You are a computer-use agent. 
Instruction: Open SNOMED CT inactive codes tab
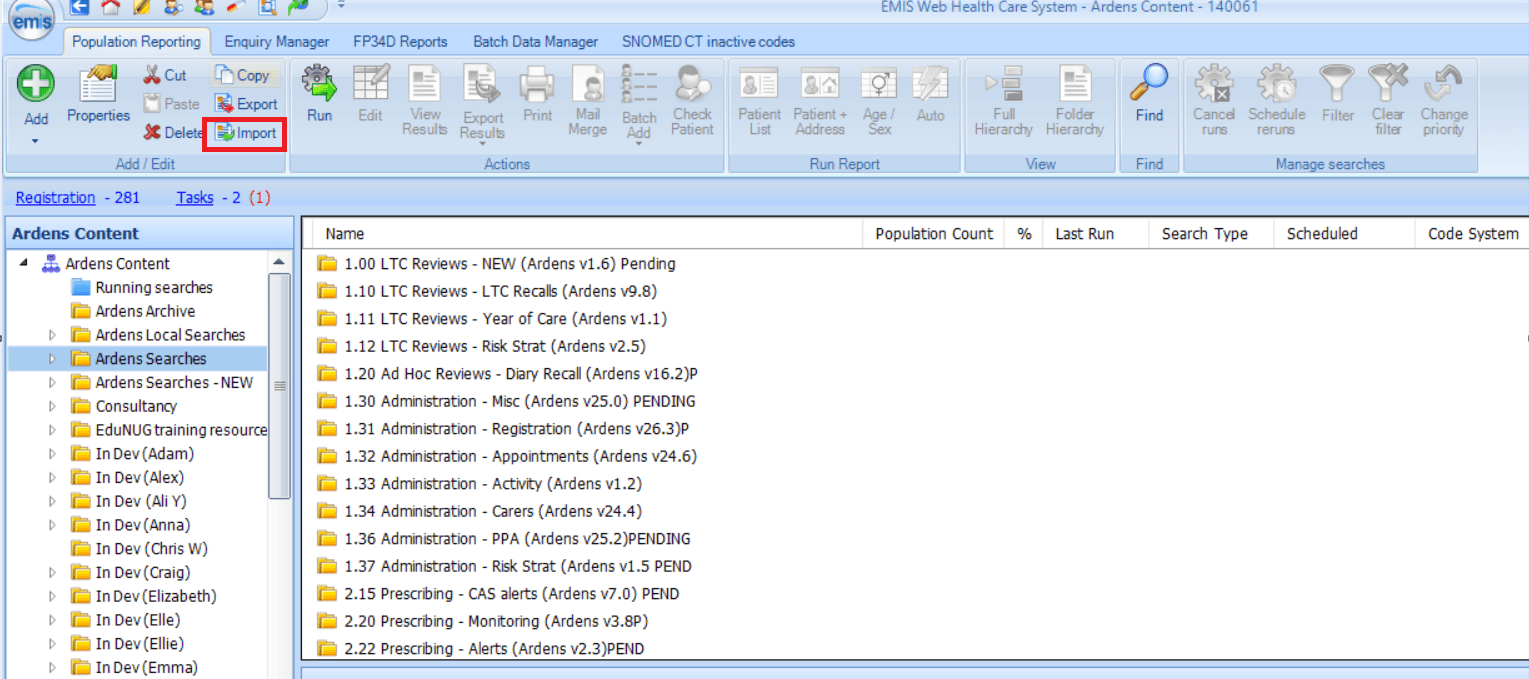[708, 42]
